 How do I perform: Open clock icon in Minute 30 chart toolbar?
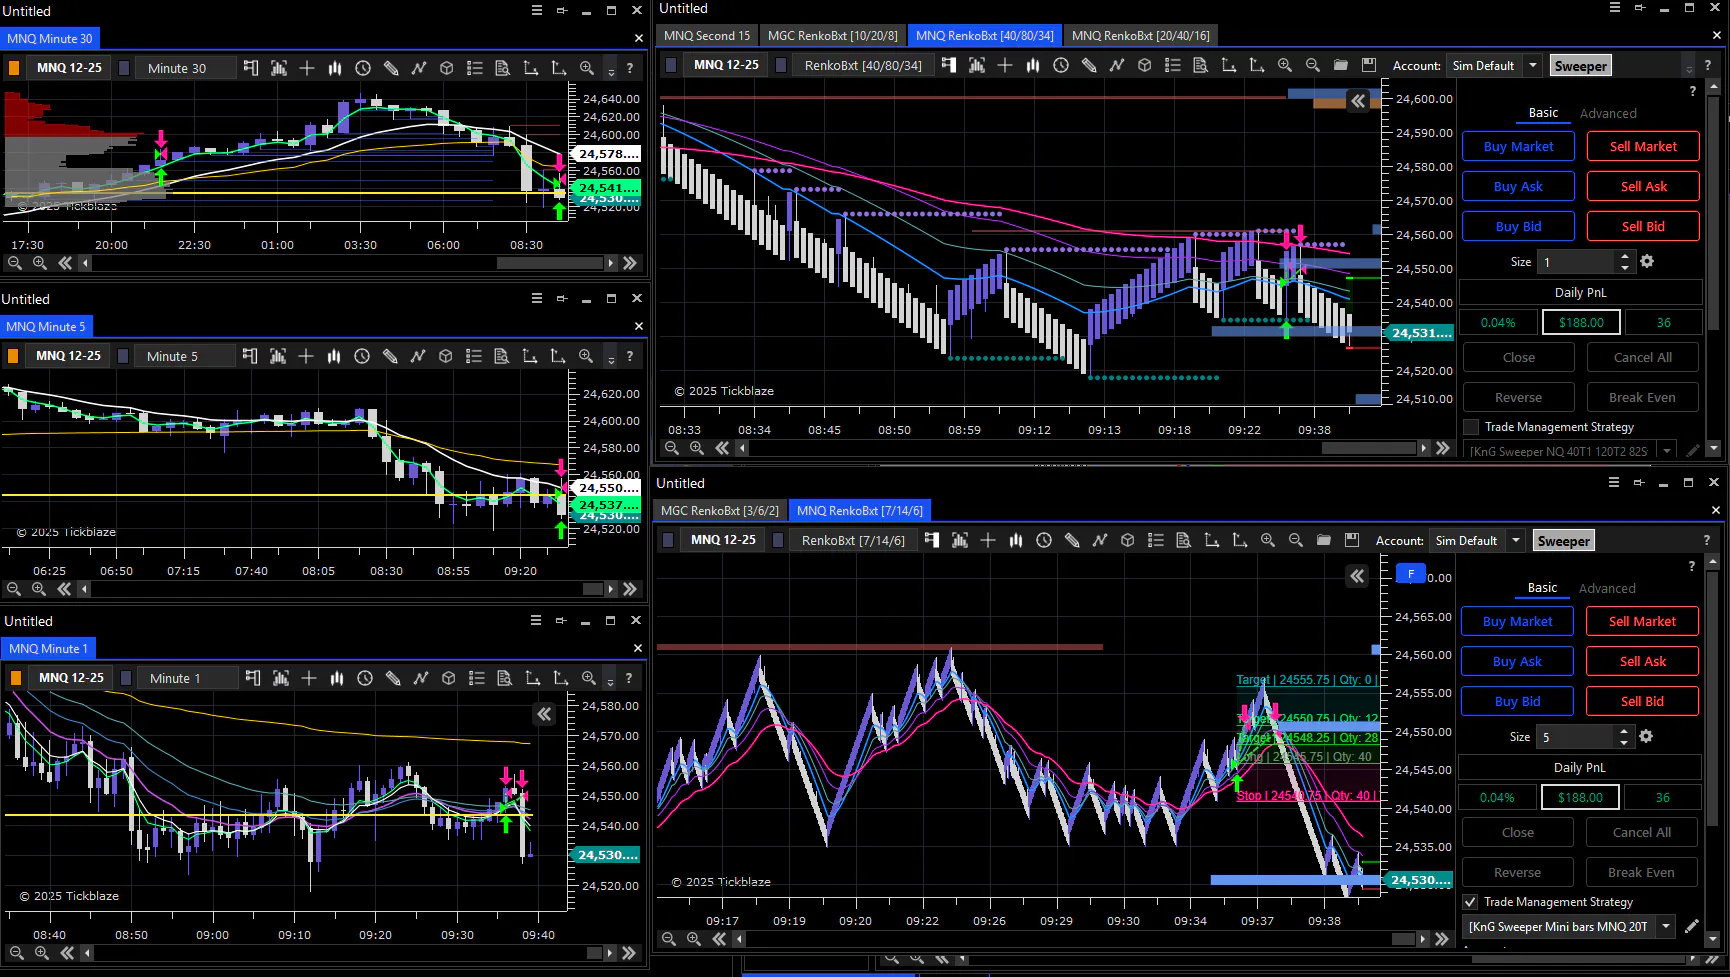point(363,68)
